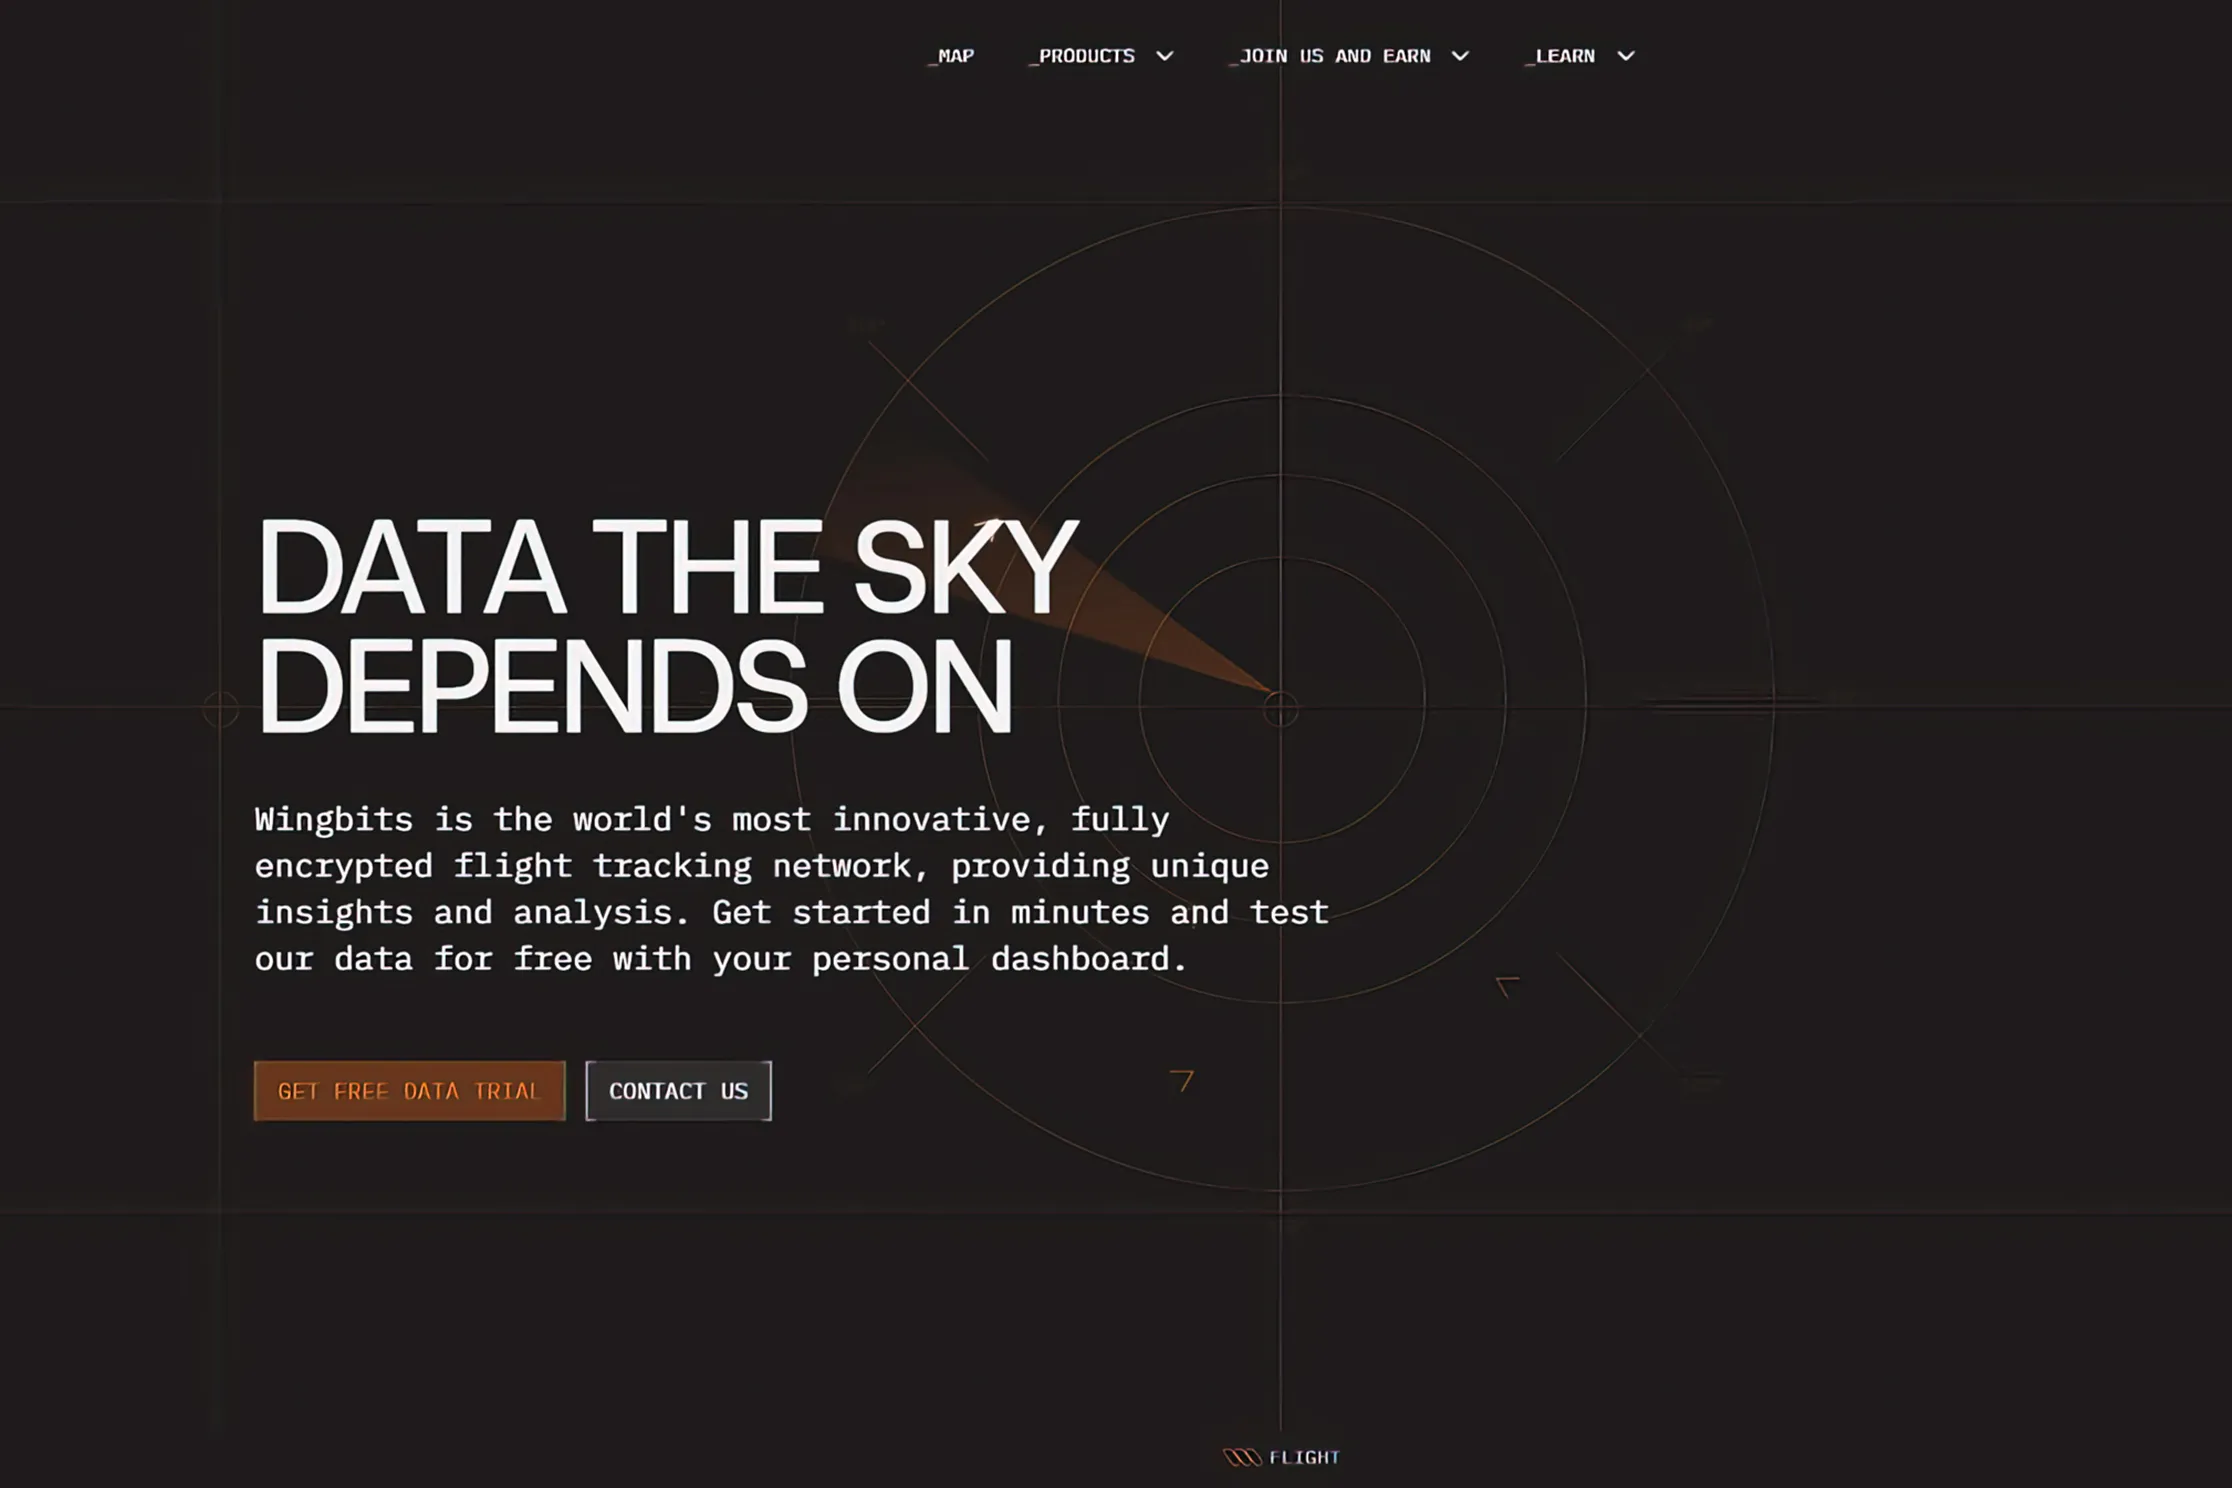
Task: Click the radar center crosshair circle
Action: click(1280, 709)
